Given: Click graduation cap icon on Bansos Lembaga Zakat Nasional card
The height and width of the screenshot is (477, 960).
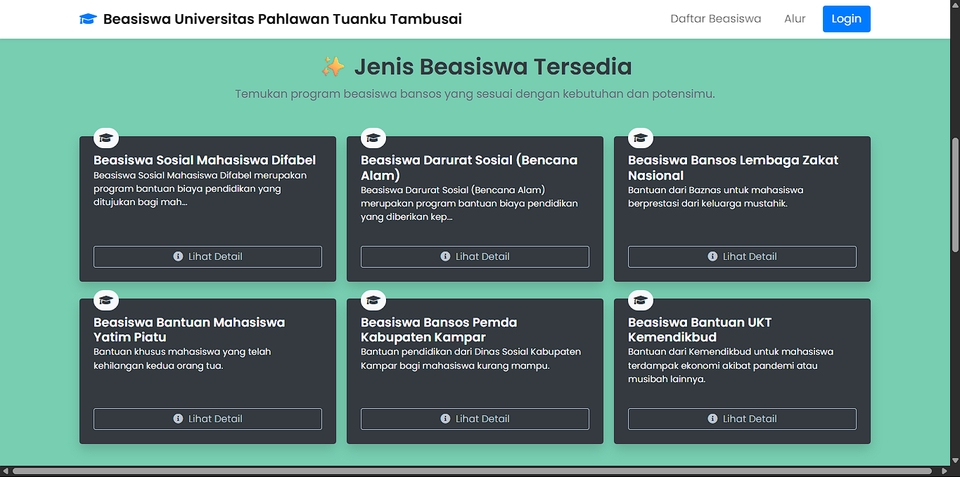Looking at the screenshot, I should coord(641,138).
